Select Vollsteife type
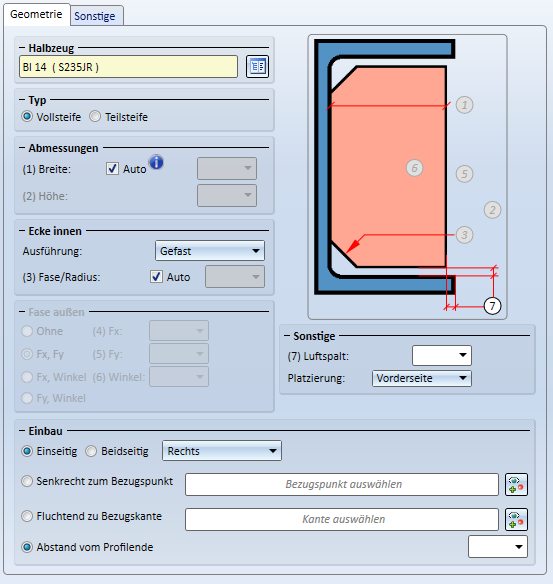This screenshot has width=553, height=584. tap(51, 117)
